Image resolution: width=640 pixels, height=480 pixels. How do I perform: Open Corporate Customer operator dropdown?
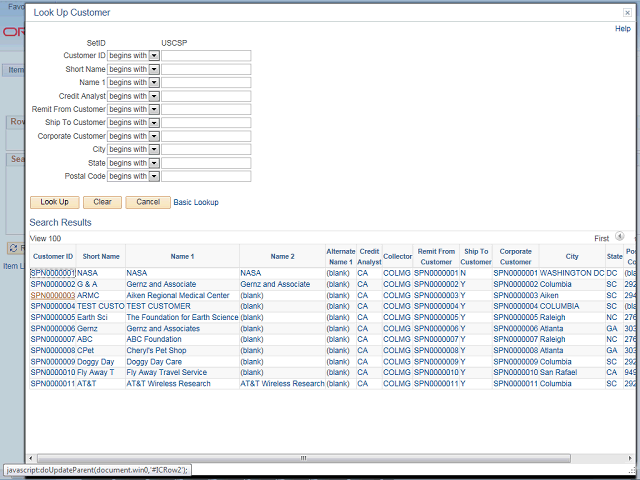coord(154,136)
